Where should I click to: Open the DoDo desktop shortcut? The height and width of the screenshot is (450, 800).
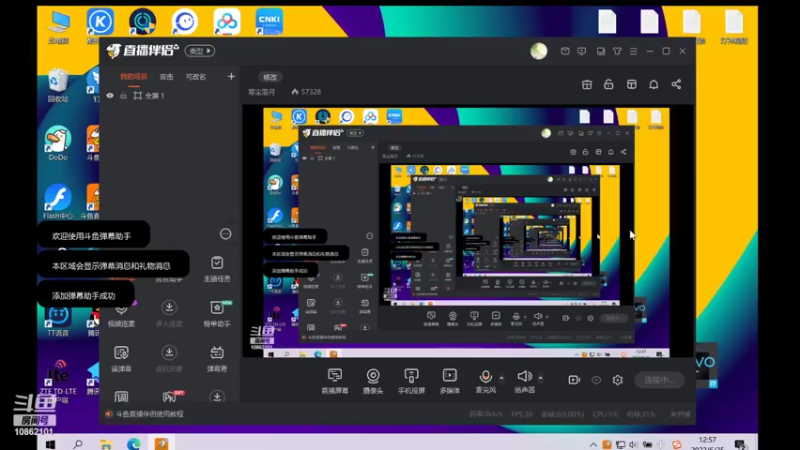(x=58, y=143)
